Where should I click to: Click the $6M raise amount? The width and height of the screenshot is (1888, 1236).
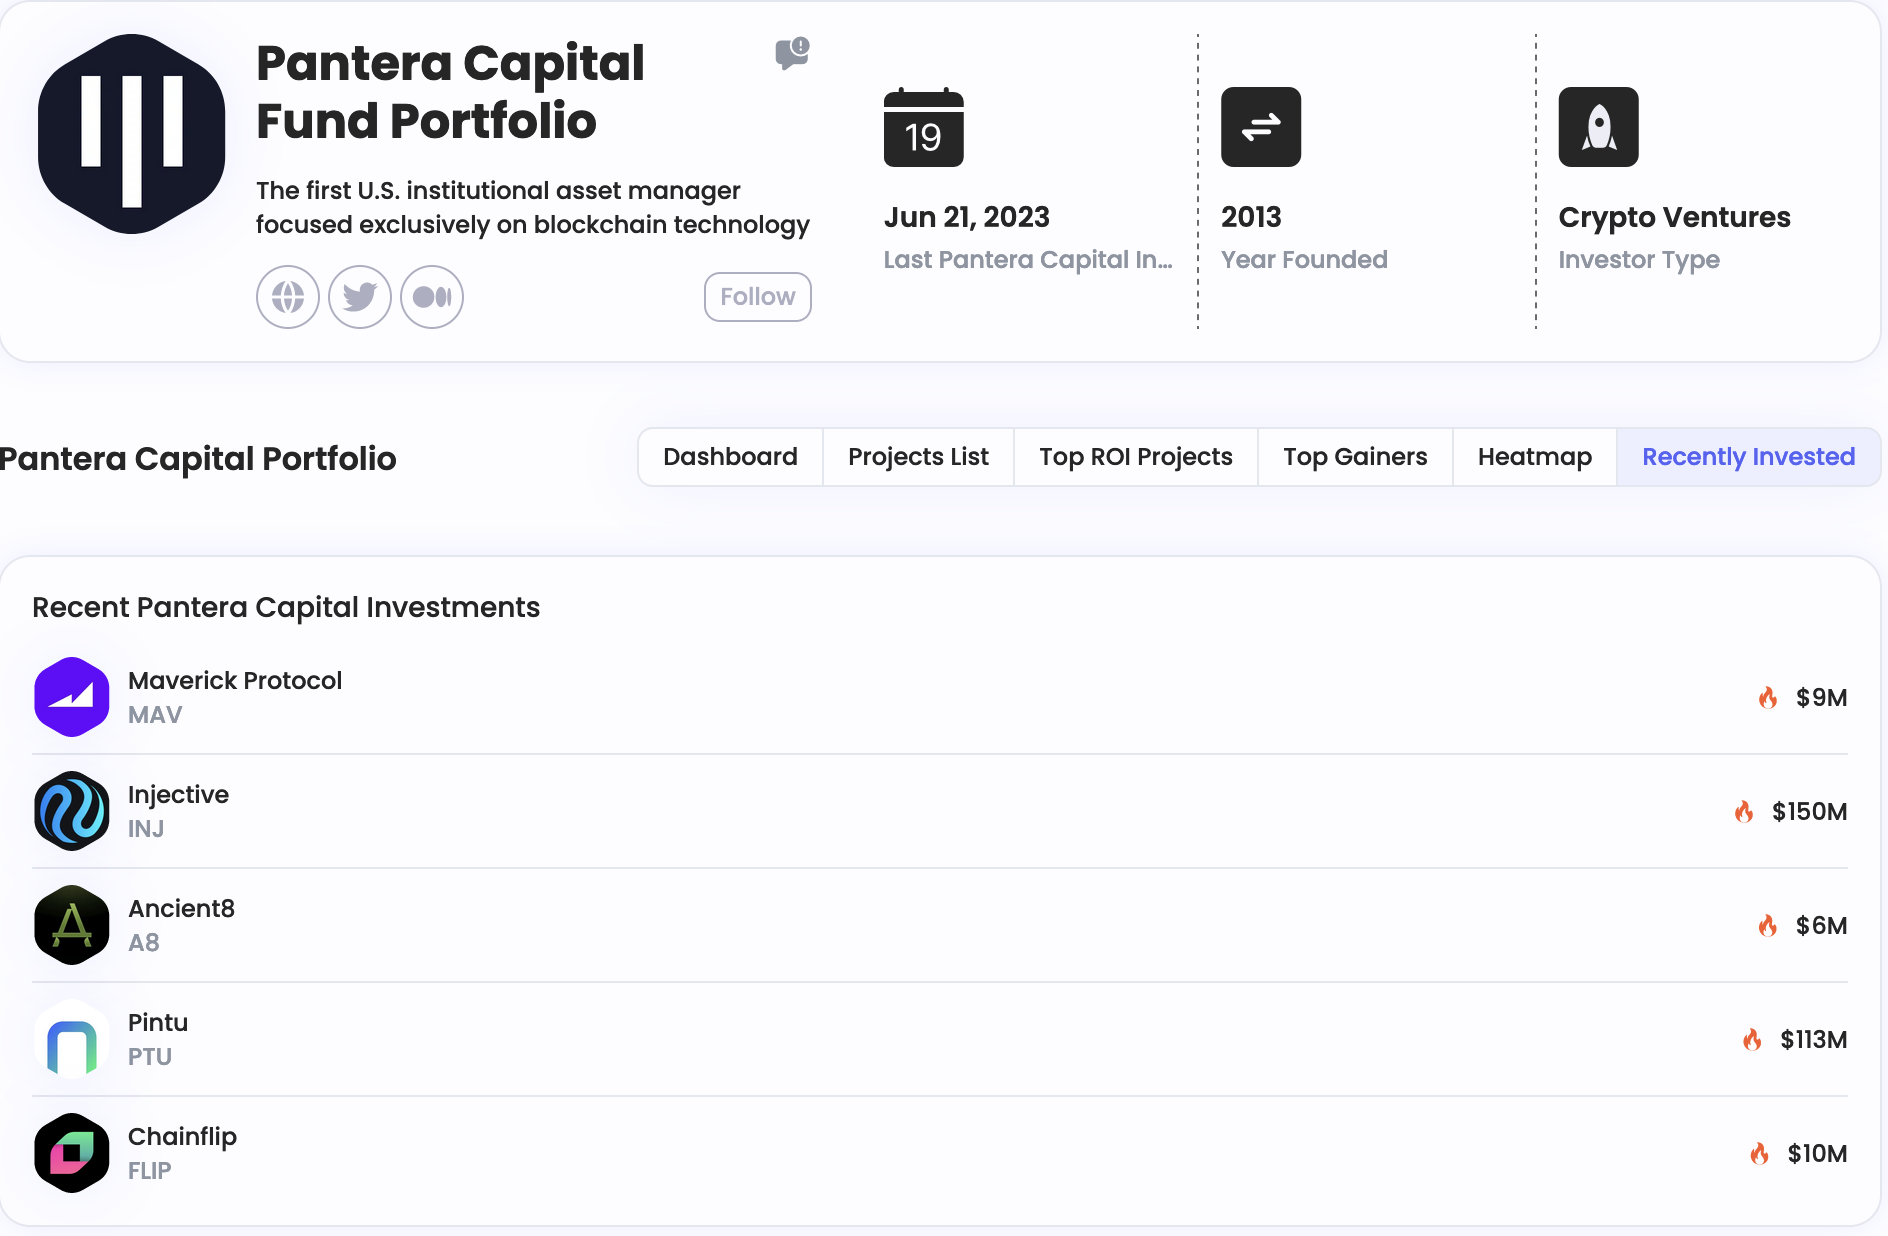pyautogui.click(x=1821, y=925)
